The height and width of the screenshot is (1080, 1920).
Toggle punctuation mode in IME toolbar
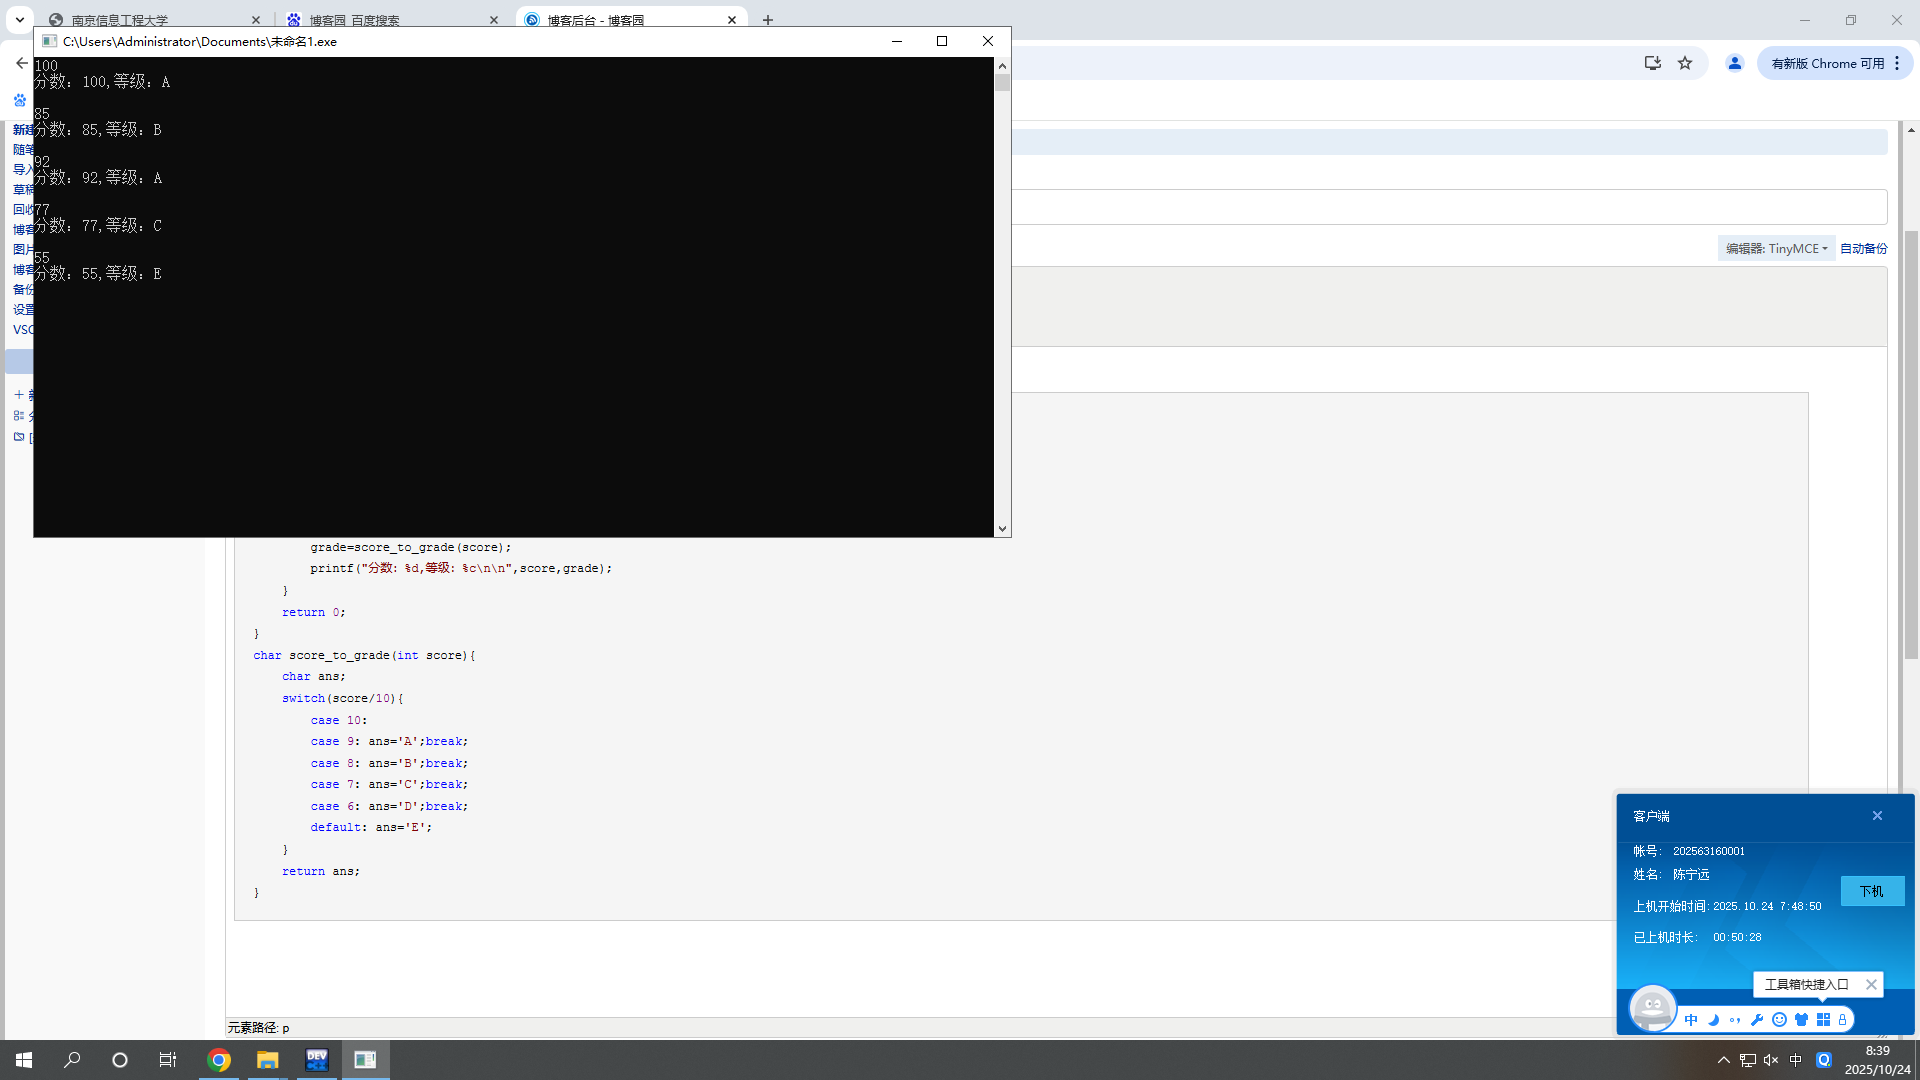click(1735, 1020)
